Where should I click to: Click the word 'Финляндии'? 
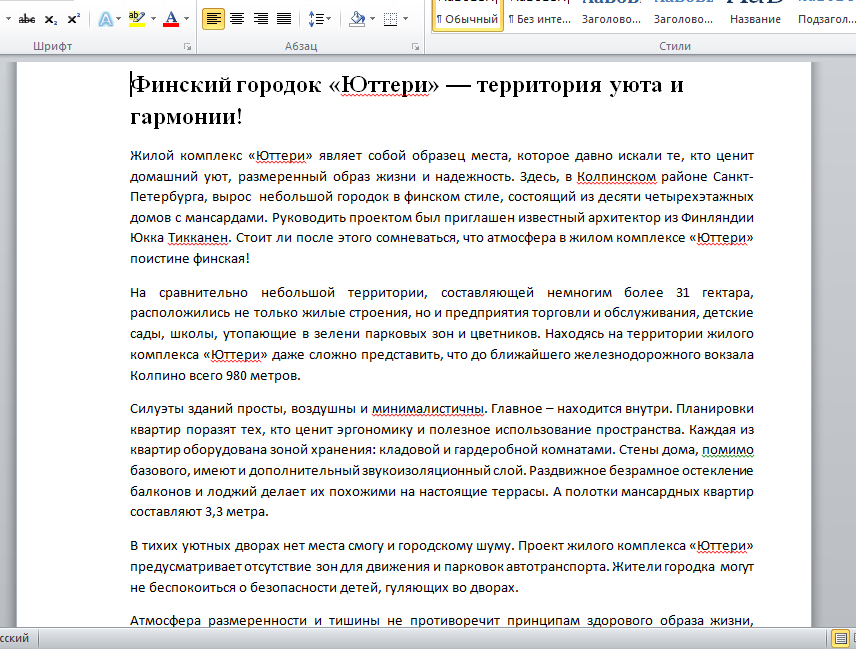(717, 217)
